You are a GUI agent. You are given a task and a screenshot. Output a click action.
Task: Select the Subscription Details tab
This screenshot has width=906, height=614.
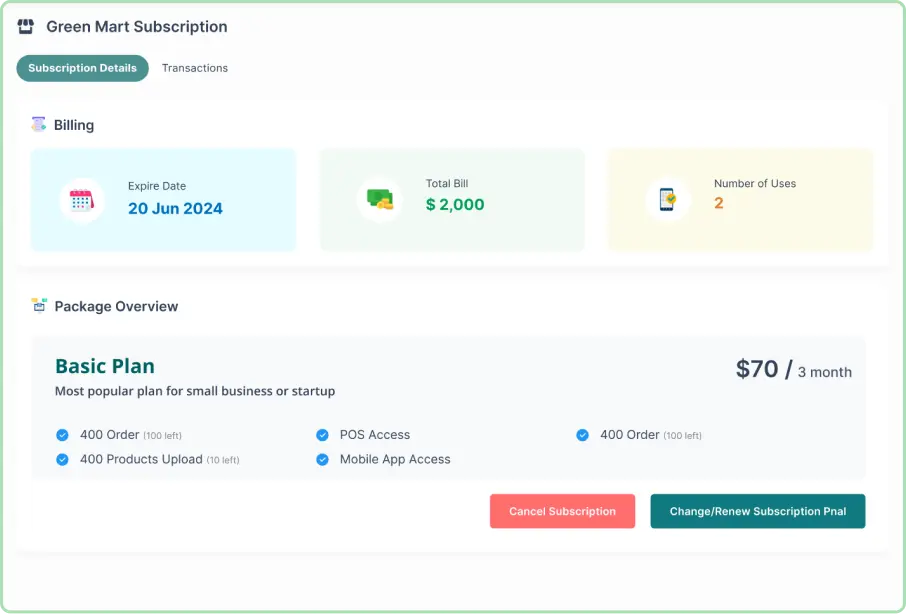(x=82, y=68)
